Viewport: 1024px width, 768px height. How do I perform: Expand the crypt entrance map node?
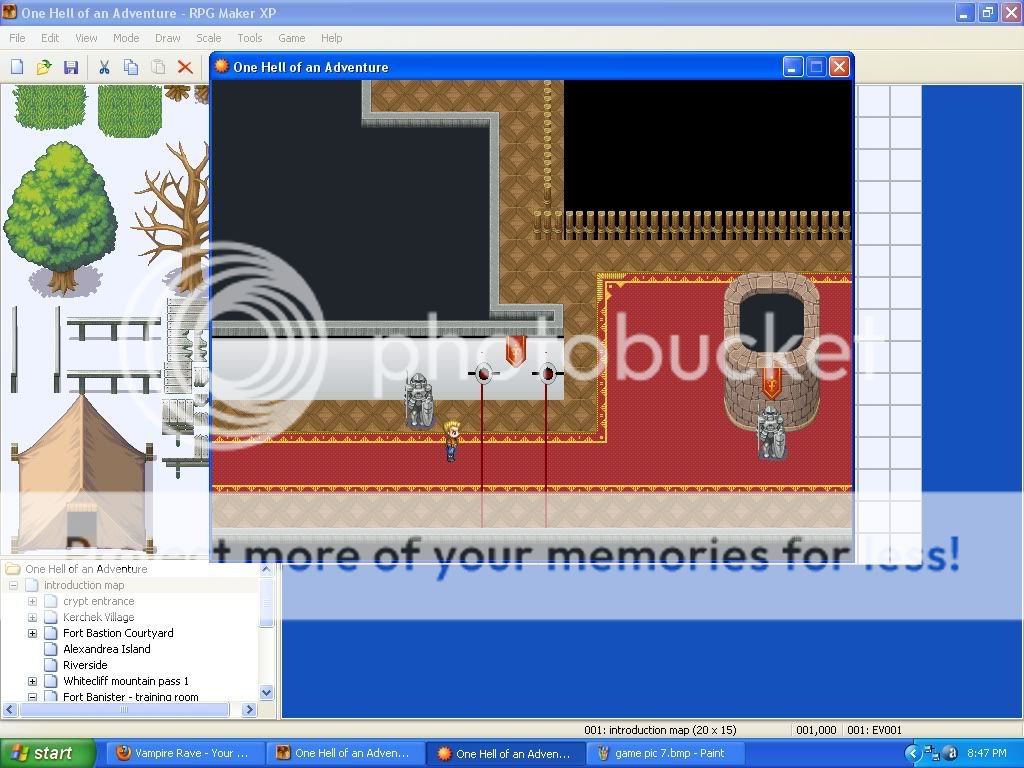click(32, 601)
